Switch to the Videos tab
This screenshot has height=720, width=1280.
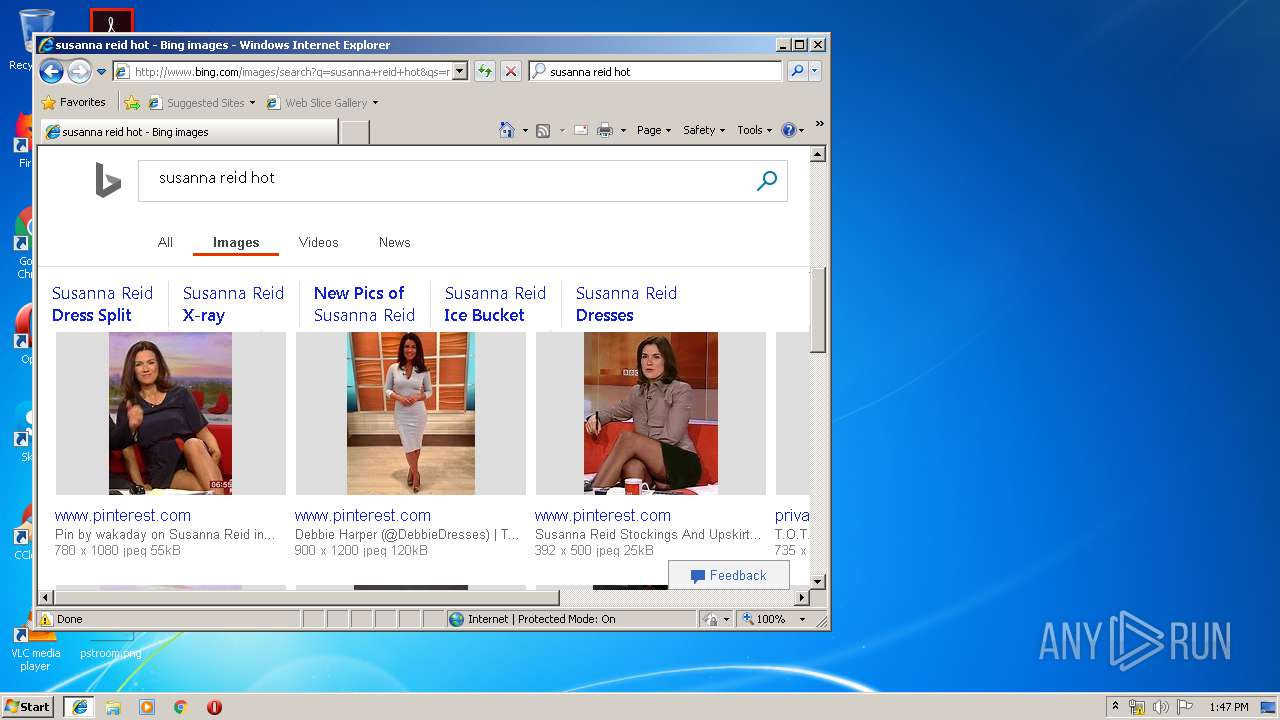point(318,242)
